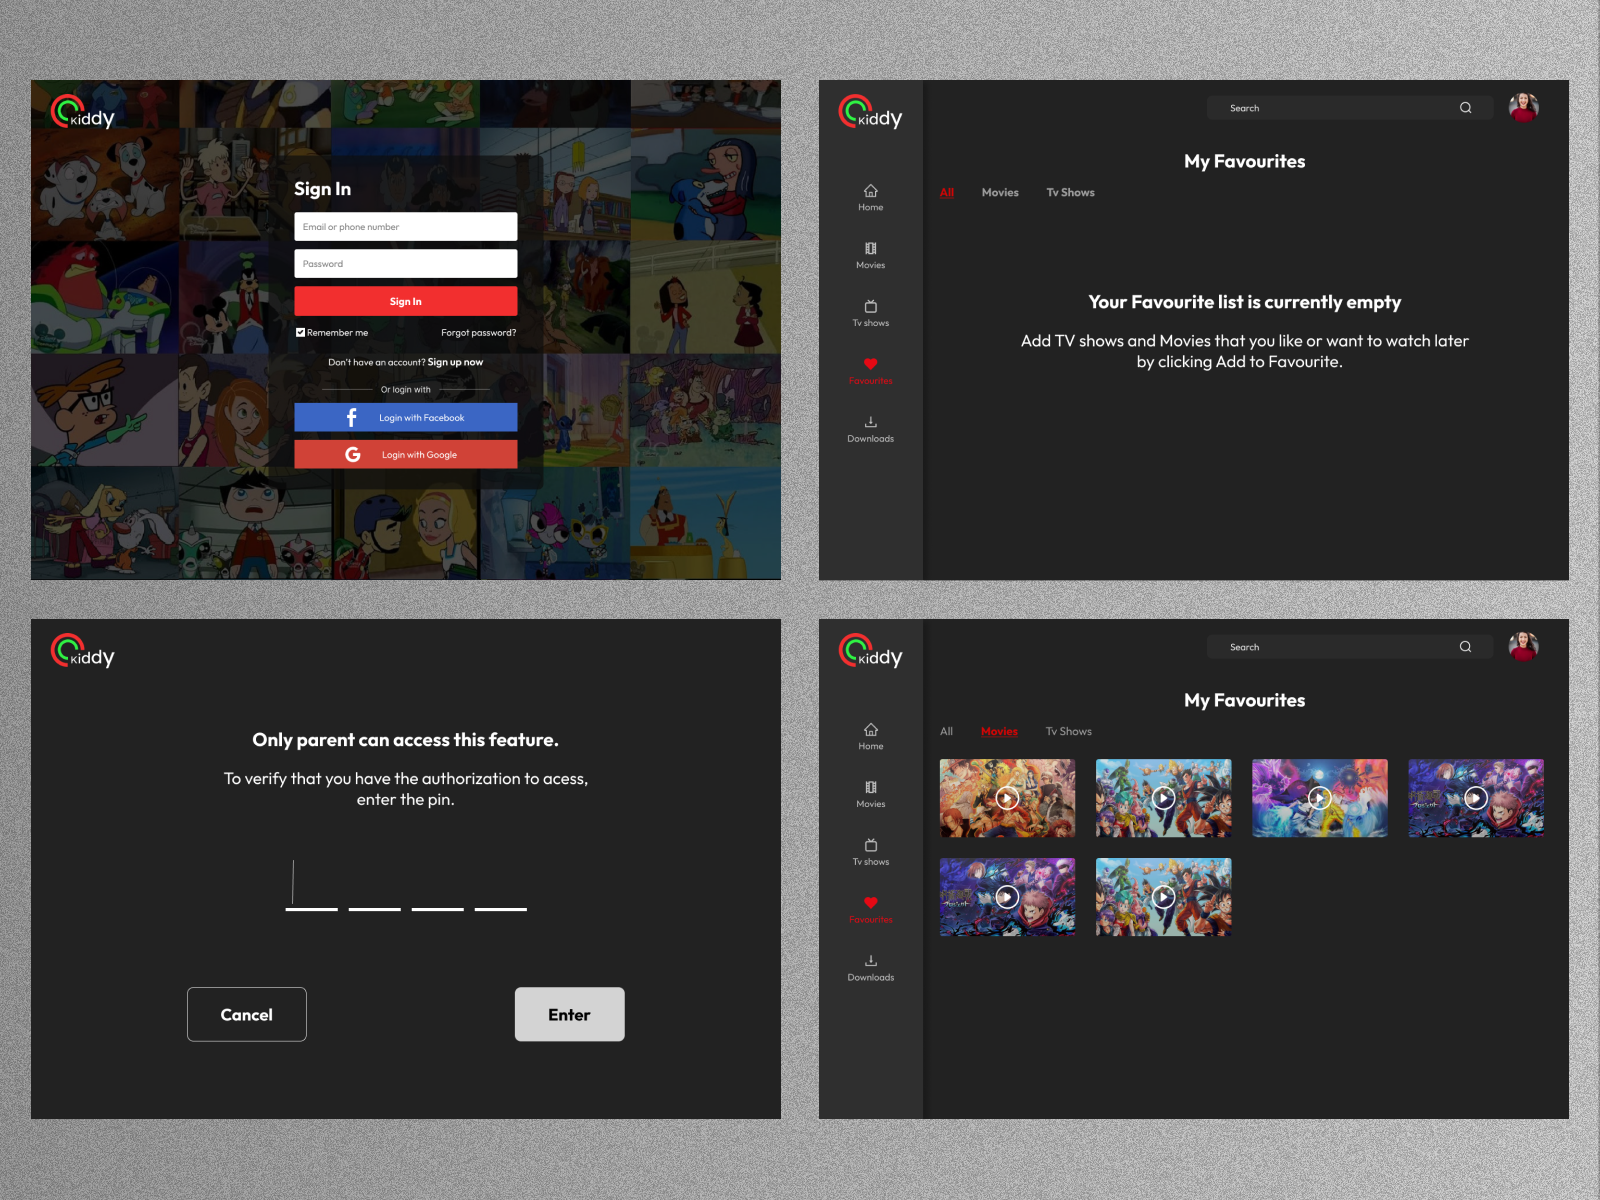The image size is (1600, 1200).
Task: Uncheck the Remember me checkbox
Action: click(299, 332)
